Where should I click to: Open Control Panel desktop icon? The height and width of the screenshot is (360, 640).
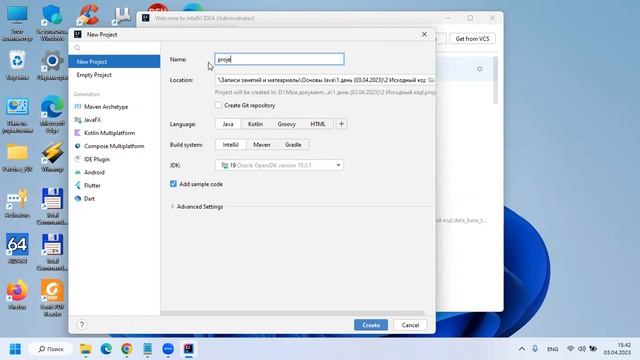[17, 115]
